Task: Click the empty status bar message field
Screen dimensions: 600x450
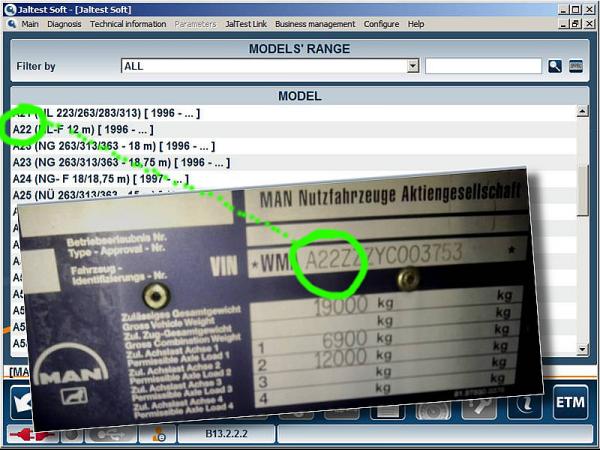Action: (x=435, y=434)
